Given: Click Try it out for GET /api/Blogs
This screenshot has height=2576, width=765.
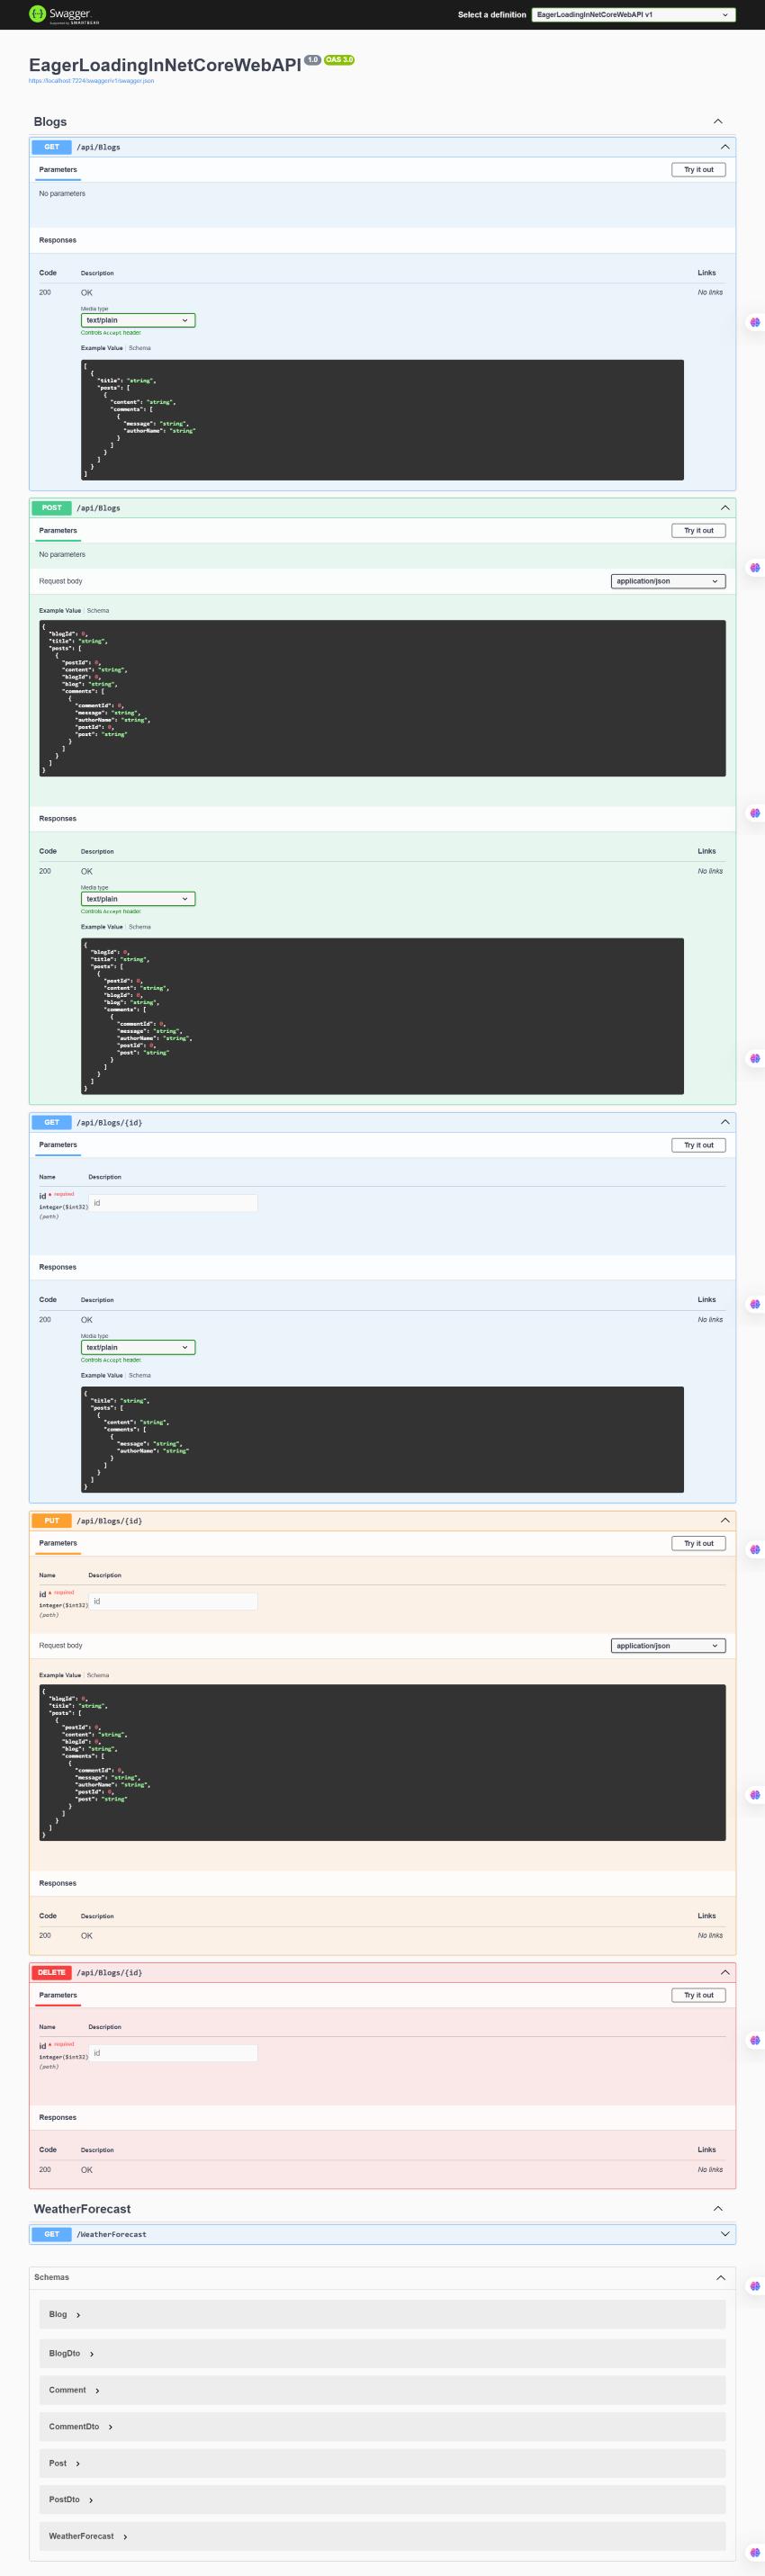Looking at the screenshot, I should coord(698,170).
